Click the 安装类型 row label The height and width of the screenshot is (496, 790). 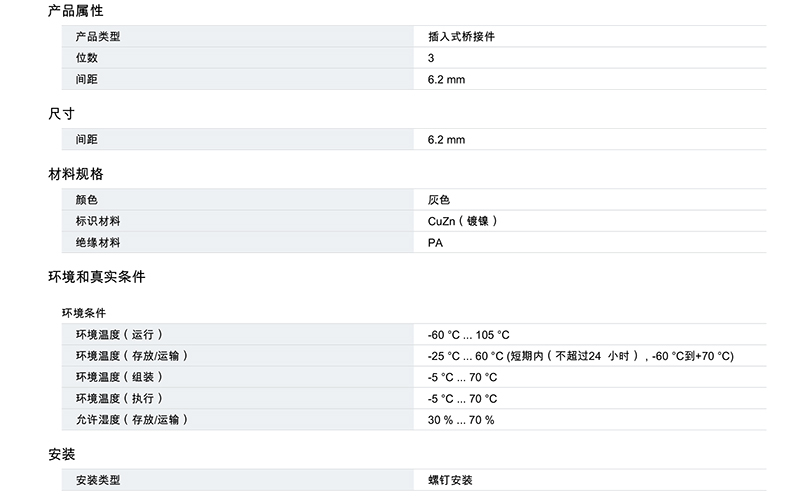pos(98,481)
